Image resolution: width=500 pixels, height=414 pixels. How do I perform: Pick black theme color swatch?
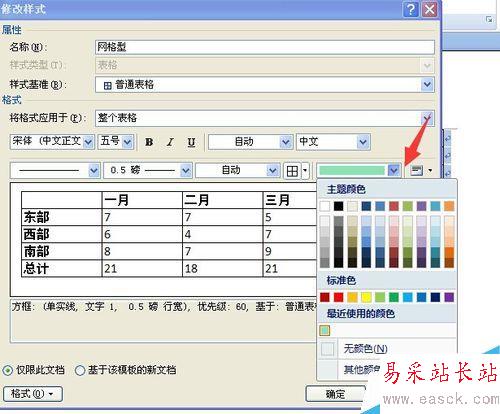tap(338, 206)
